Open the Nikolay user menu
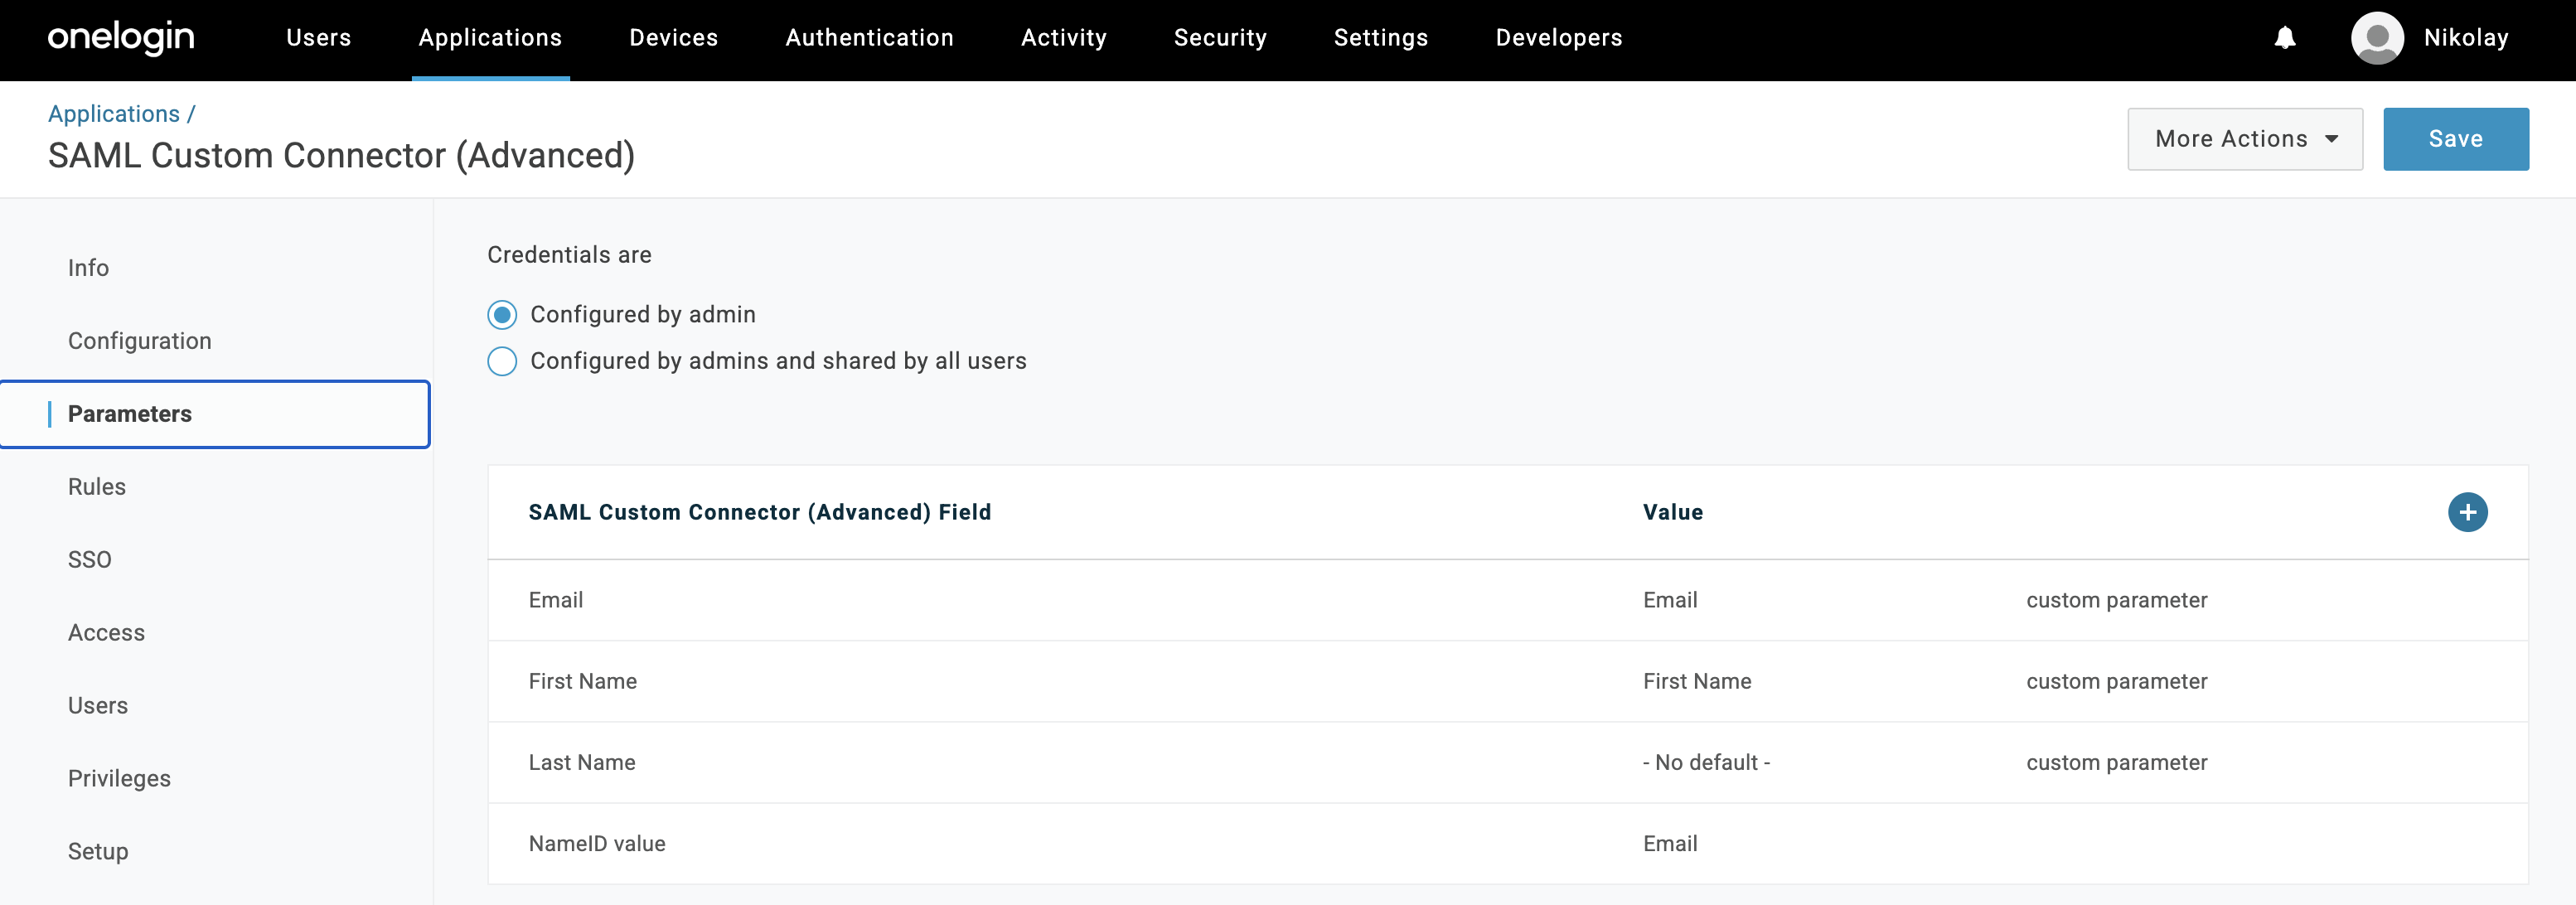 click(2466, 38)
